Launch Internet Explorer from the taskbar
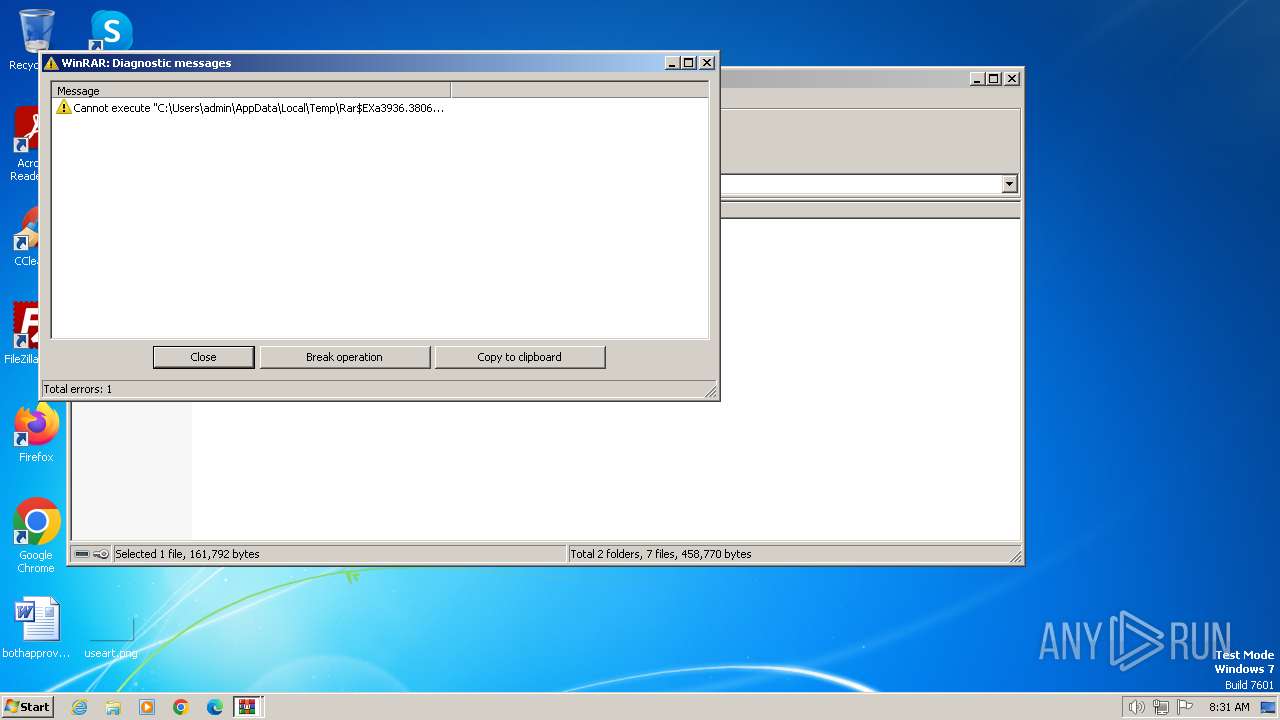The image size is (1280, 720). 79,707
